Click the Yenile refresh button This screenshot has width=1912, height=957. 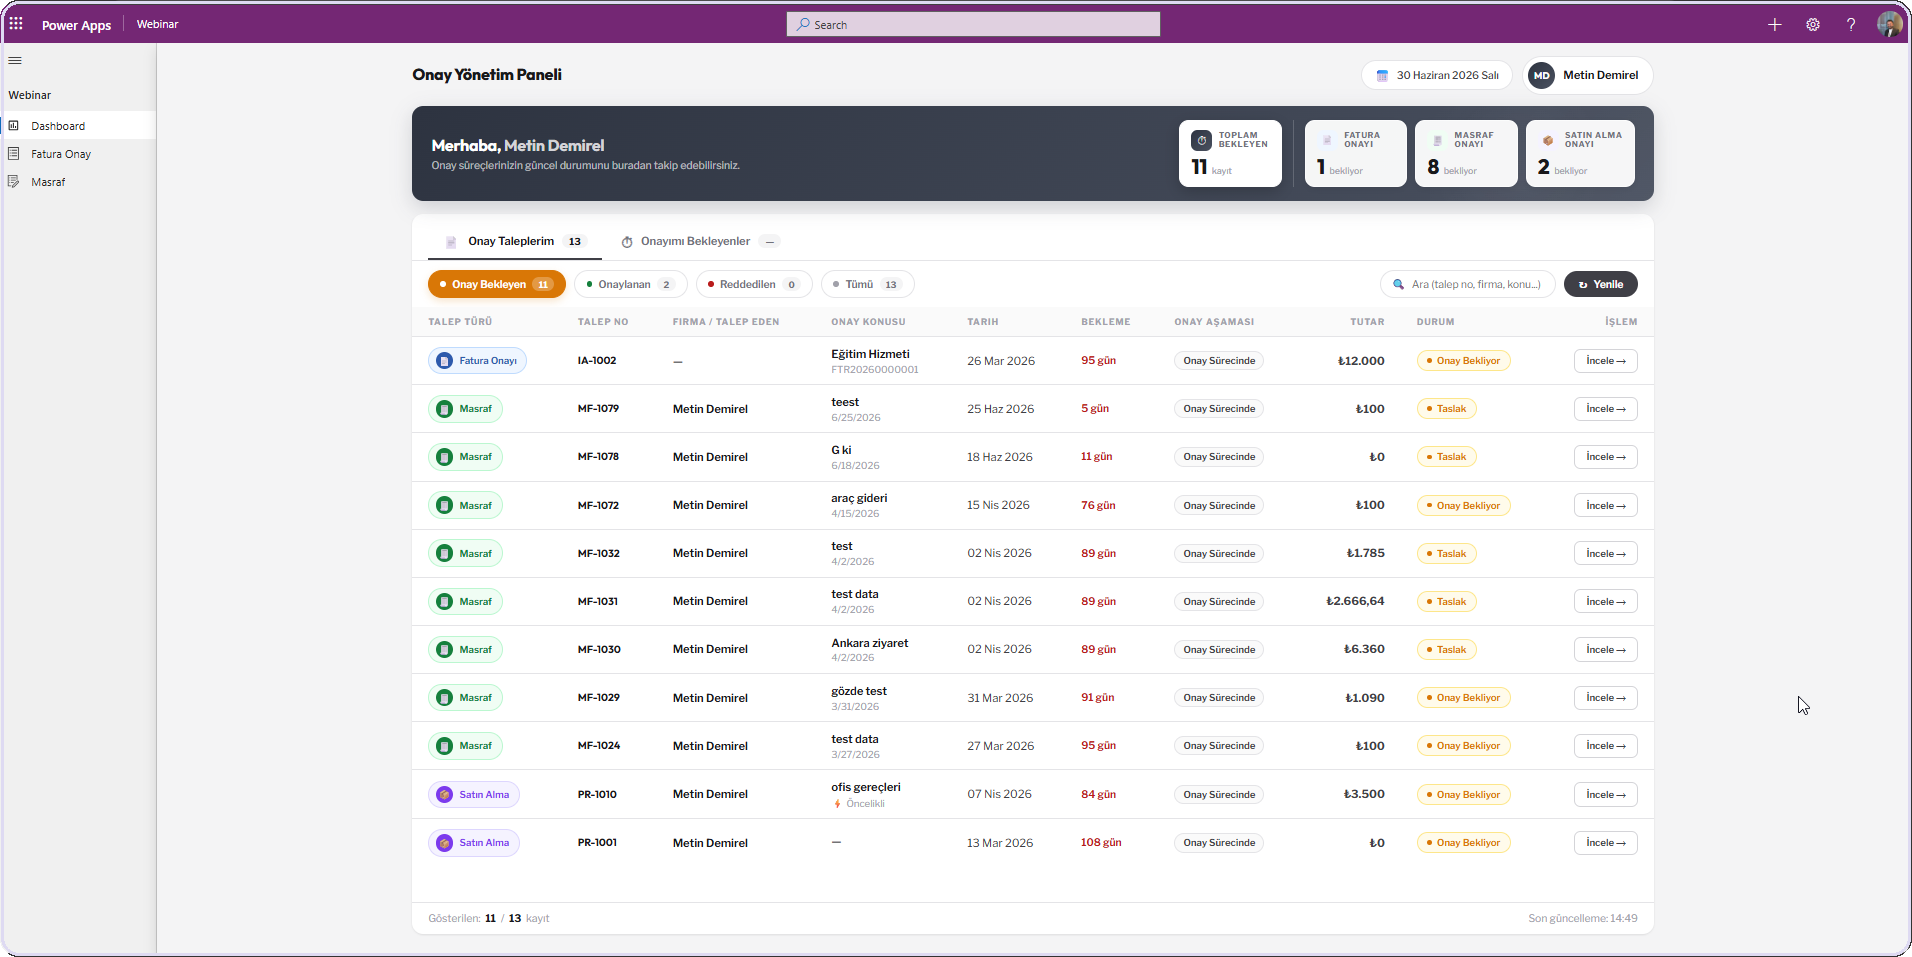coord(1601,284)
